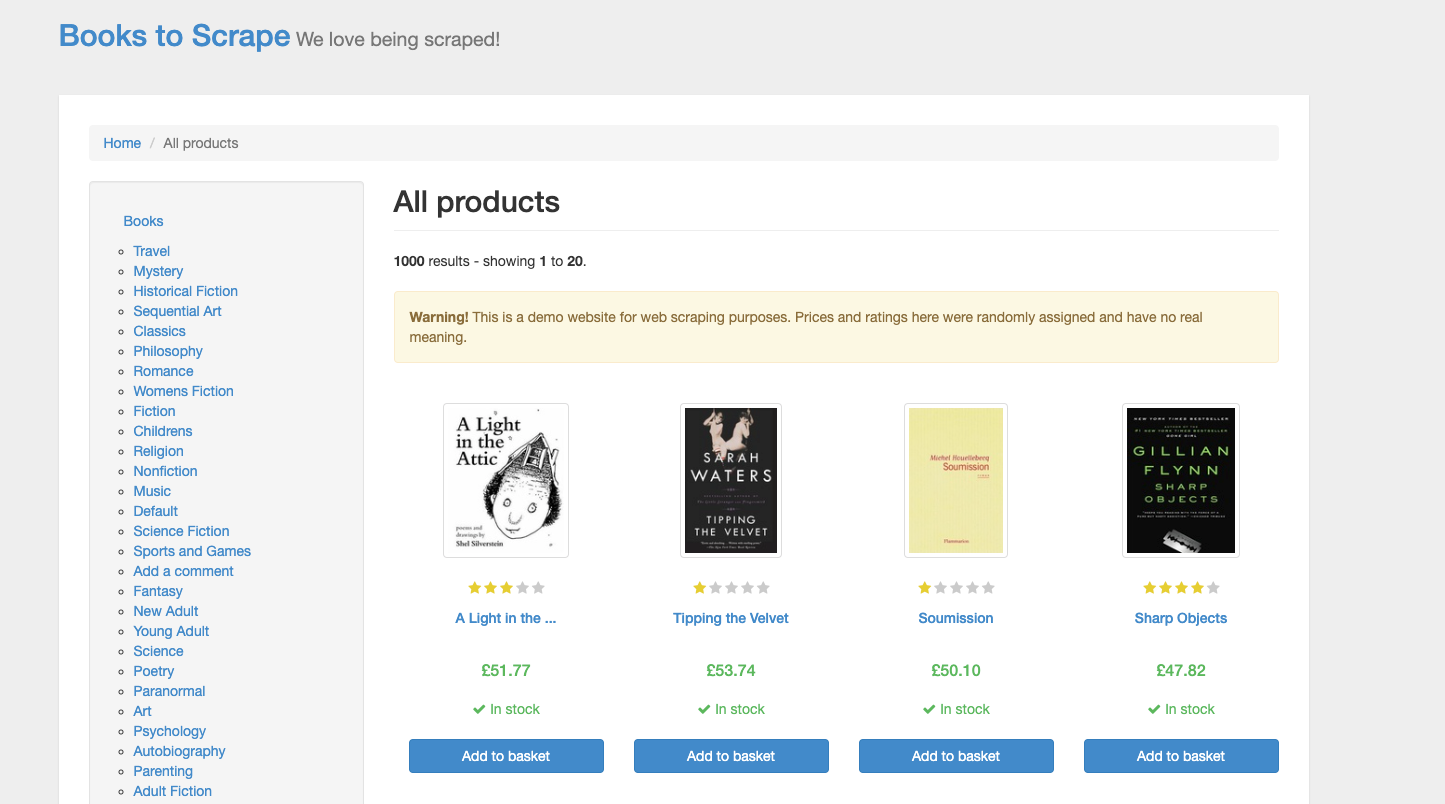Select the Books parent category
The image size is (1445, 804).
click(143, 221)
